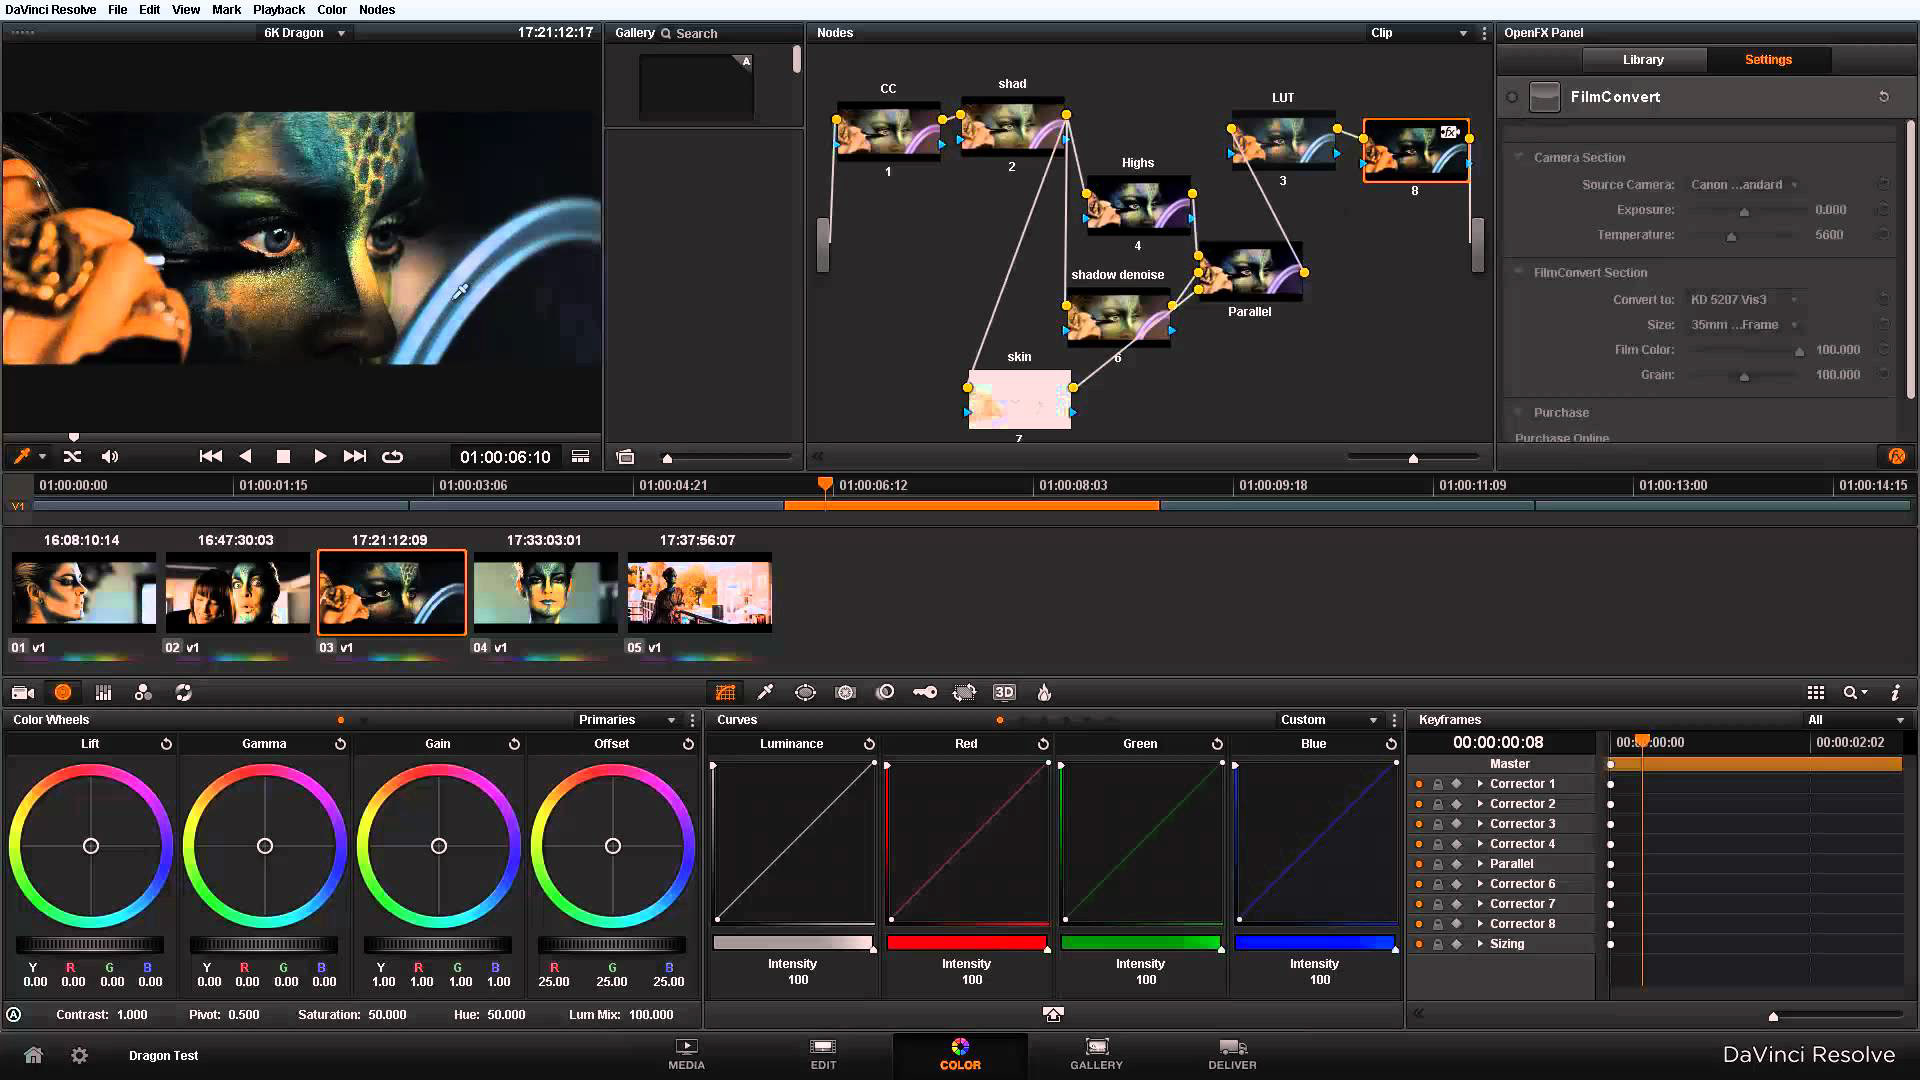Adjust the Grain slider handle

tap(1744, 377)
